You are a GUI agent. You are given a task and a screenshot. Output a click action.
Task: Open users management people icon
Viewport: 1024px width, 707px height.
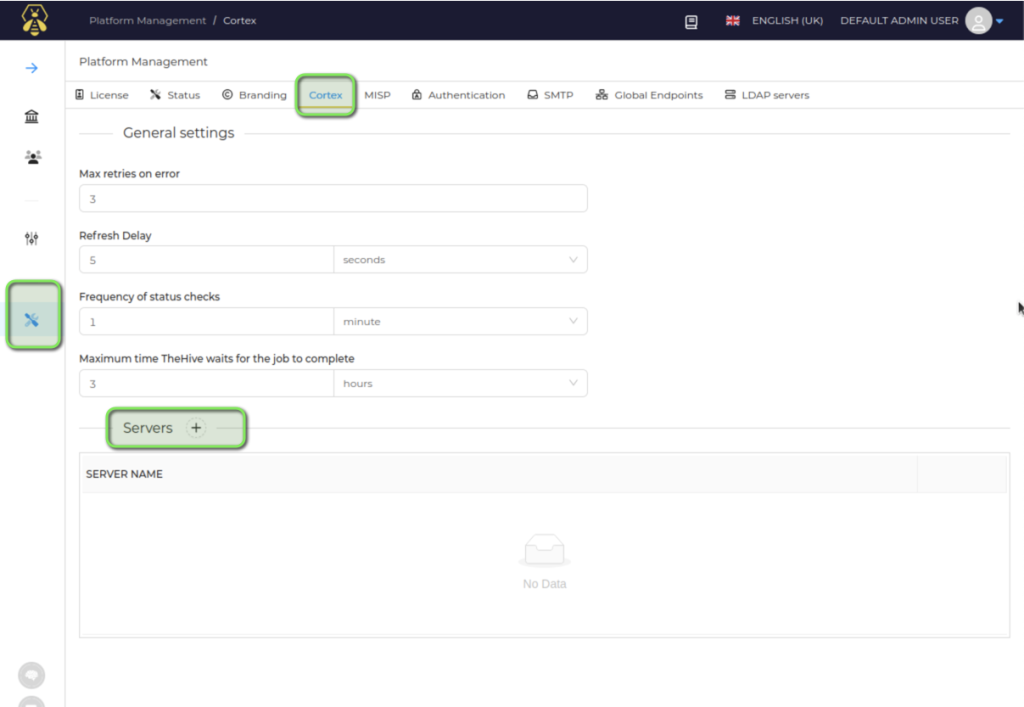[x=33, y=157]
